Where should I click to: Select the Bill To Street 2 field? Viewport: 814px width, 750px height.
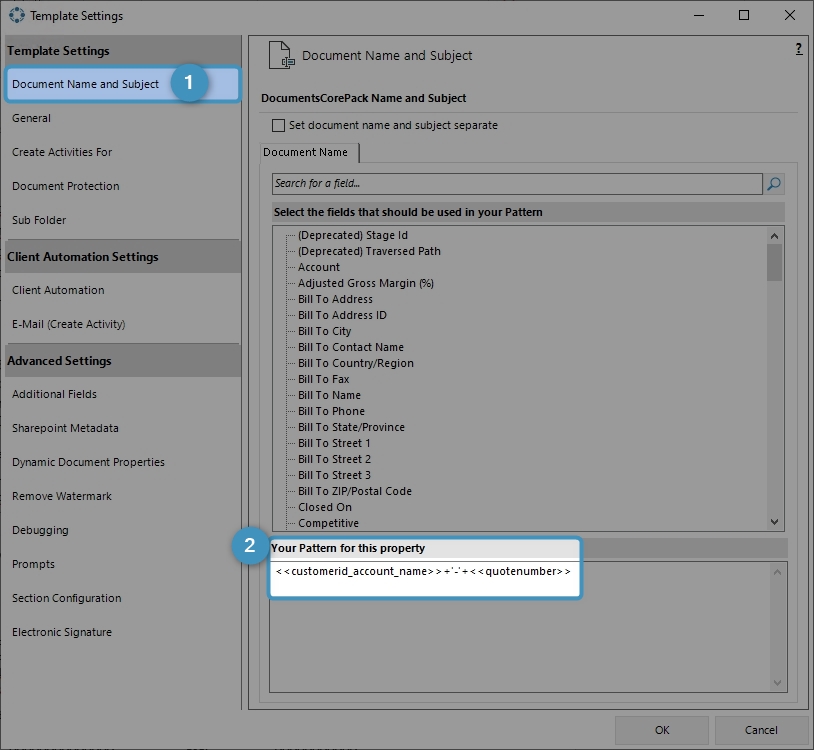pyautogui.click(x=334, y=459)
